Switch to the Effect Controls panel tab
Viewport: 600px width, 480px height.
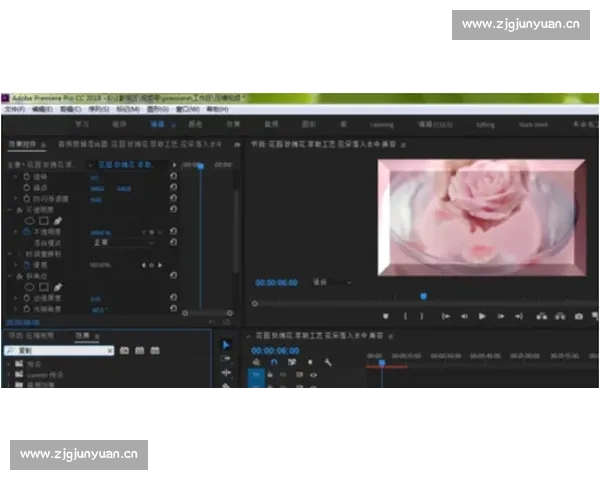(x=22, y=144)
